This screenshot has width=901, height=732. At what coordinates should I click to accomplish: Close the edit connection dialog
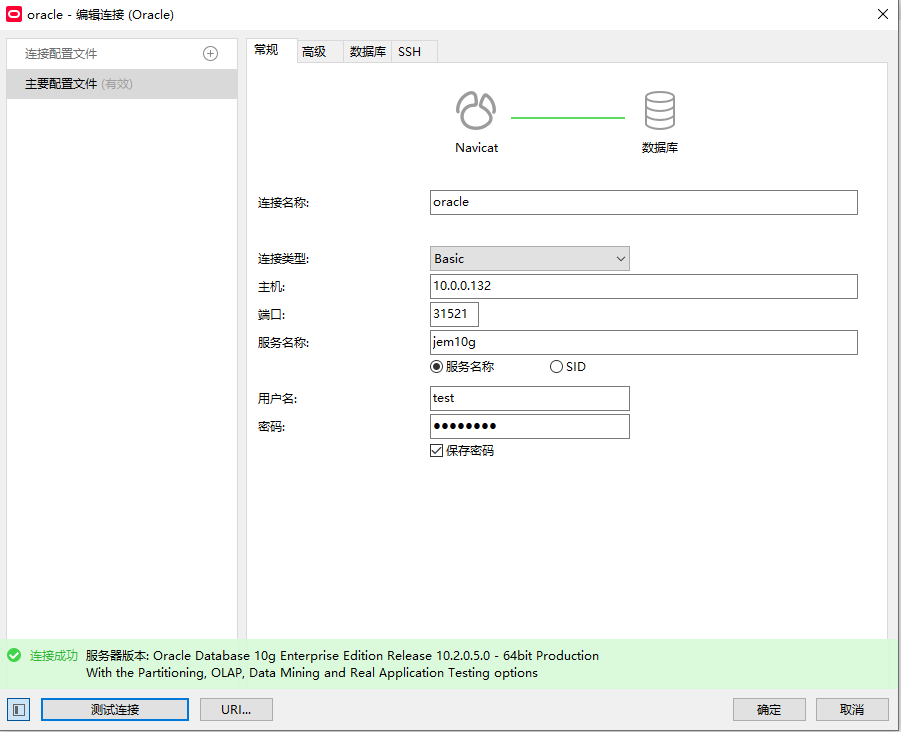click(883, 14)
